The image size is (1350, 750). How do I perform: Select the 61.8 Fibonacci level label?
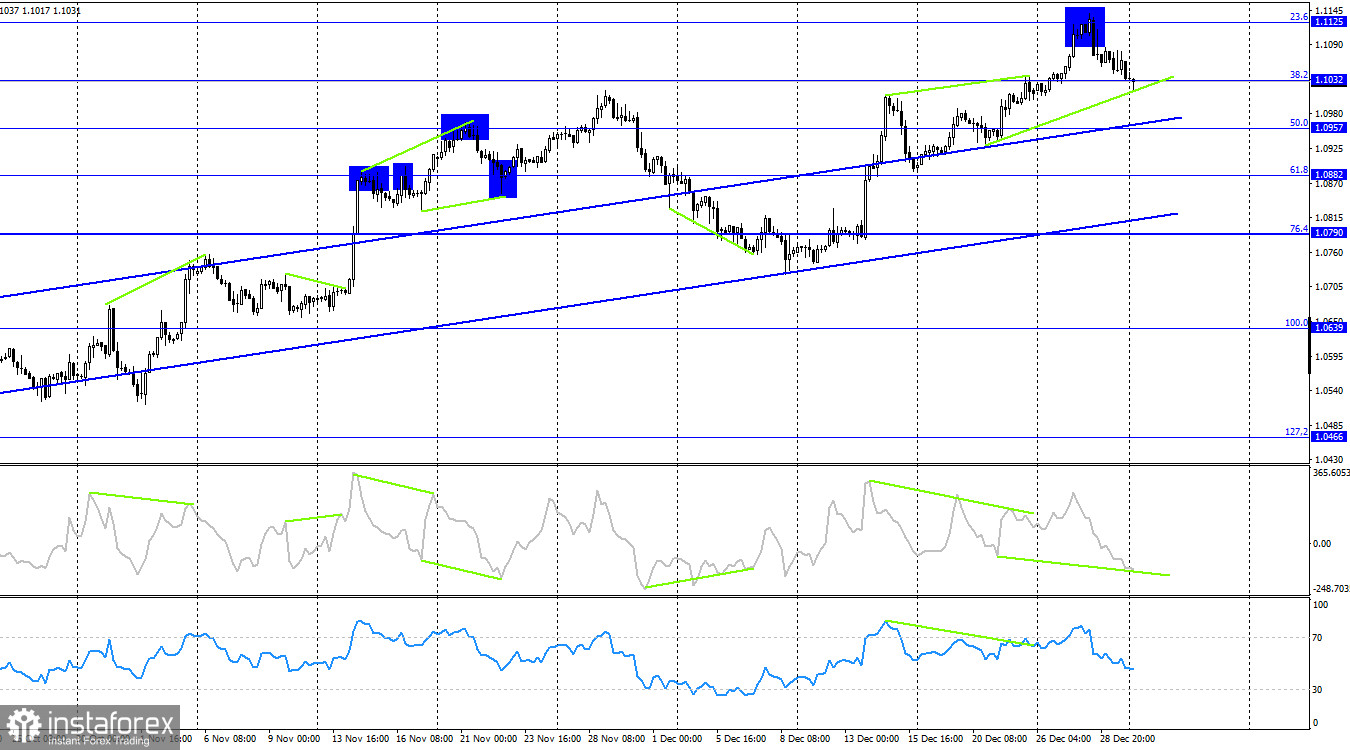[1299, 170]
